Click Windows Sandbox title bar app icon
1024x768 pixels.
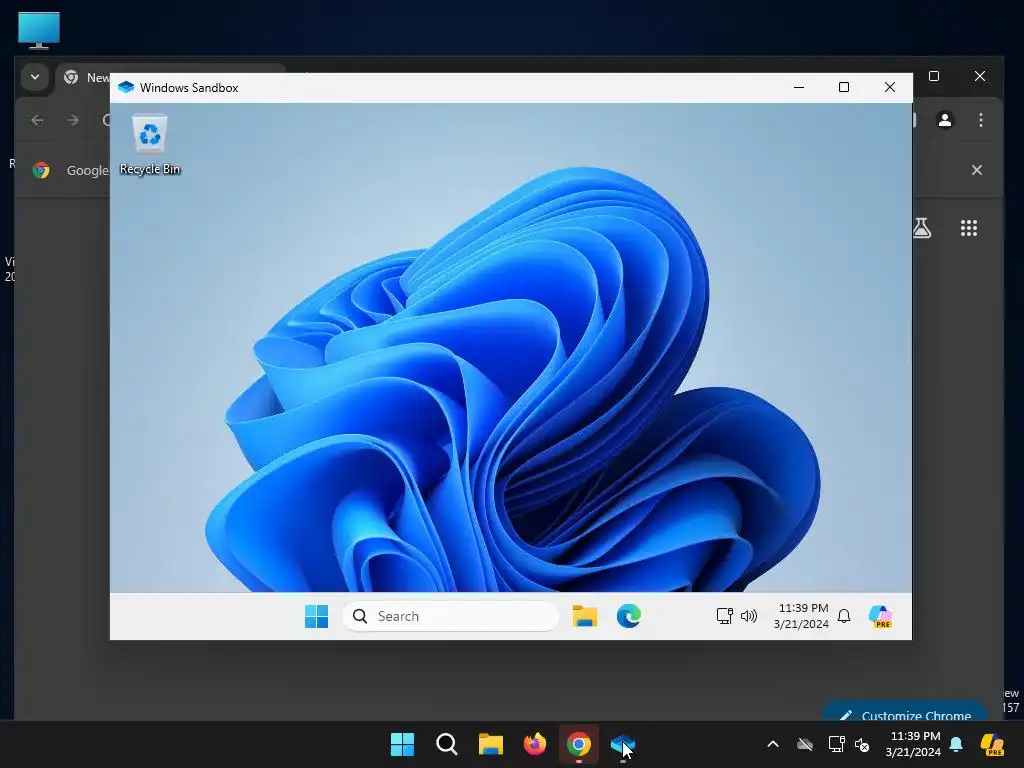126,88
